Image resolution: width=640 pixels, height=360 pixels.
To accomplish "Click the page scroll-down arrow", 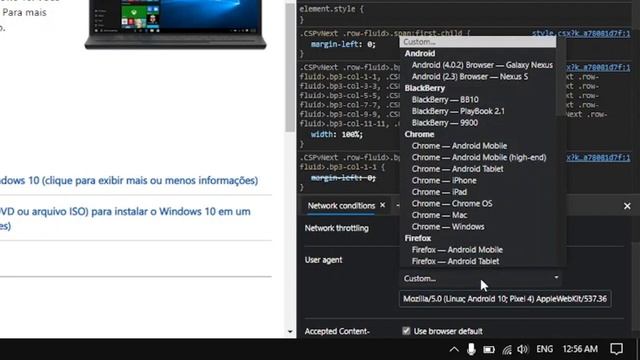I will click(x=290, y=331).
